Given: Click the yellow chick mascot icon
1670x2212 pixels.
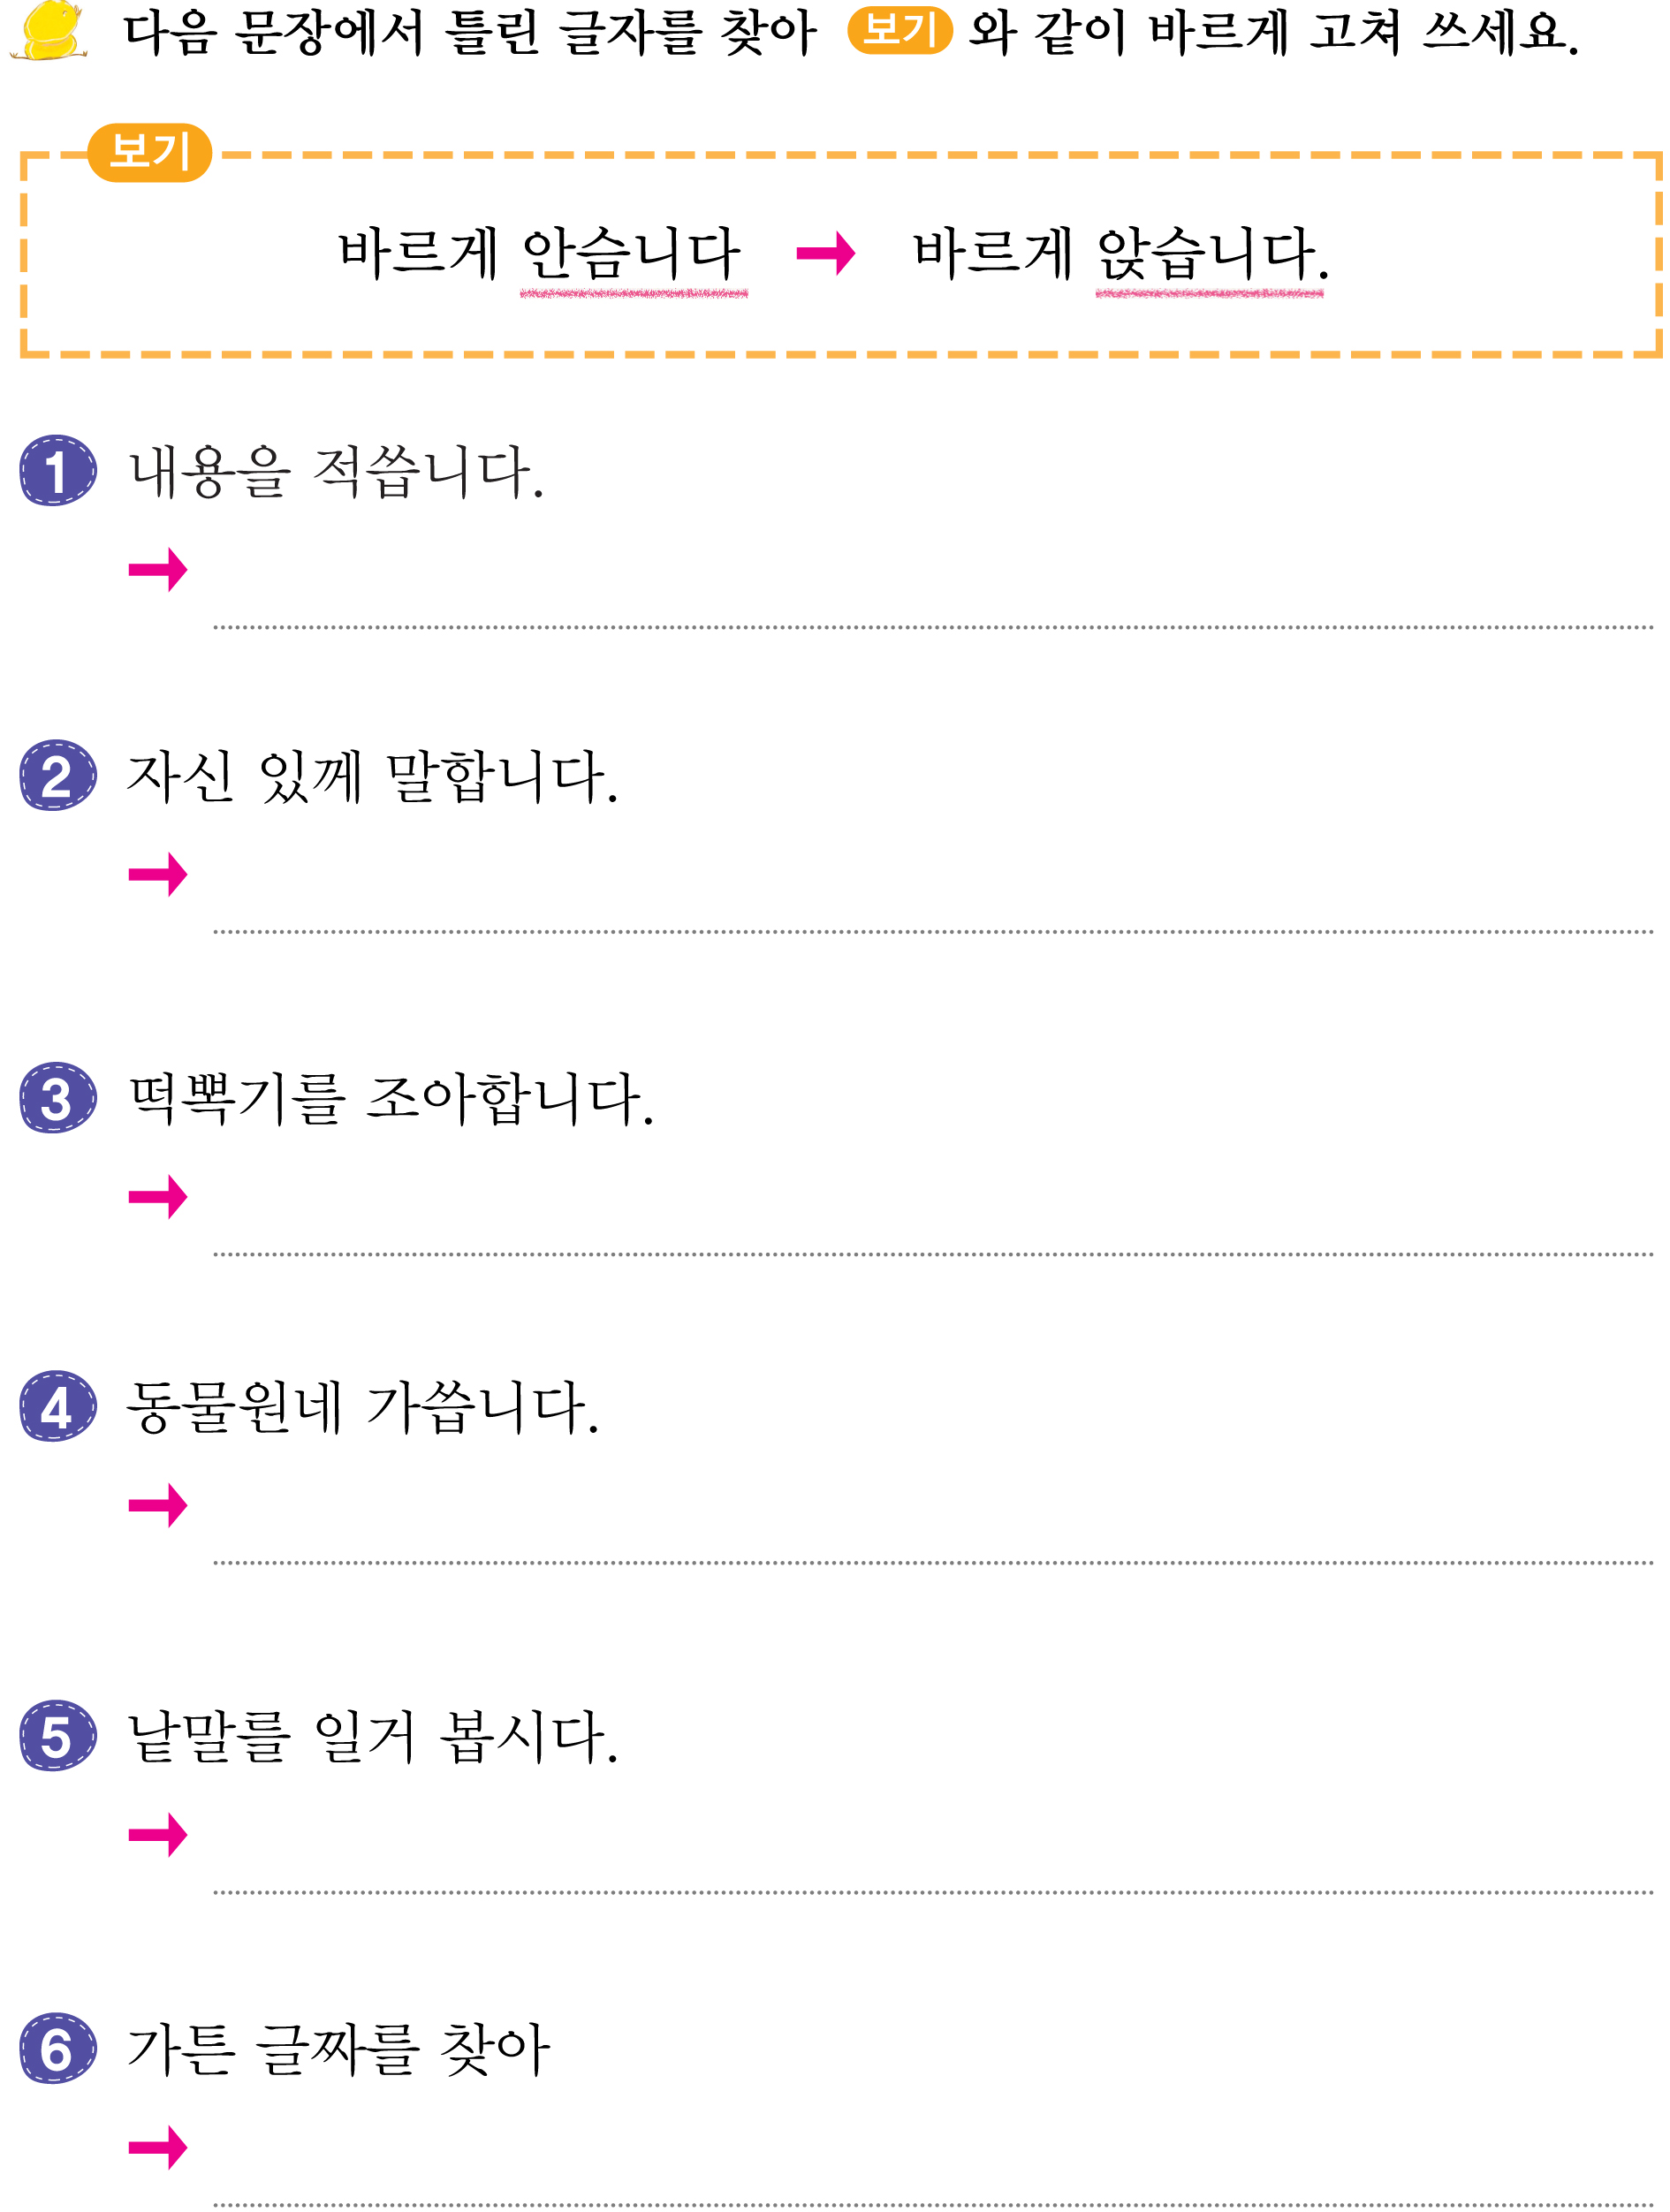Looking at the screenshot, I should coord(49,30).
